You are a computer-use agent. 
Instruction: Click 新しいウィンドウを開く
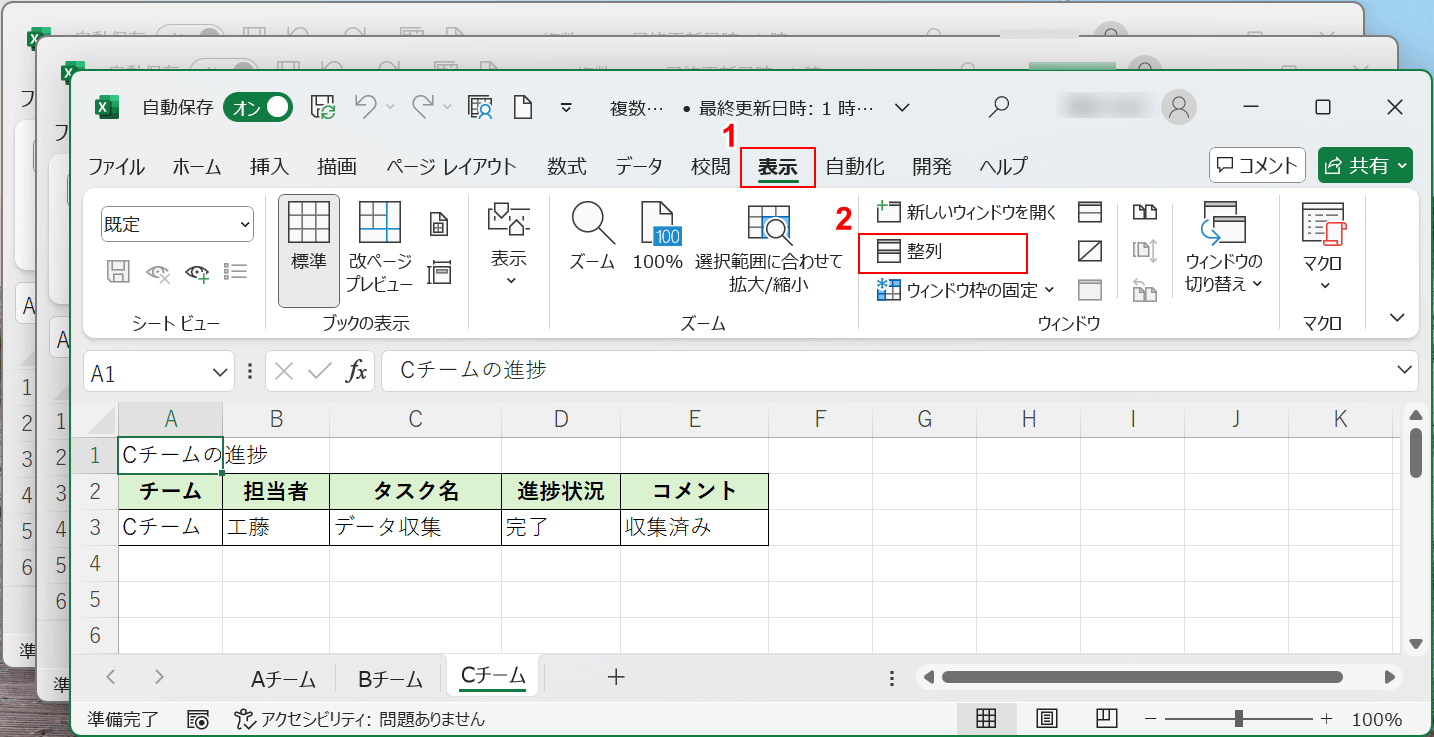pyautogui.click(x=966, y=212)
